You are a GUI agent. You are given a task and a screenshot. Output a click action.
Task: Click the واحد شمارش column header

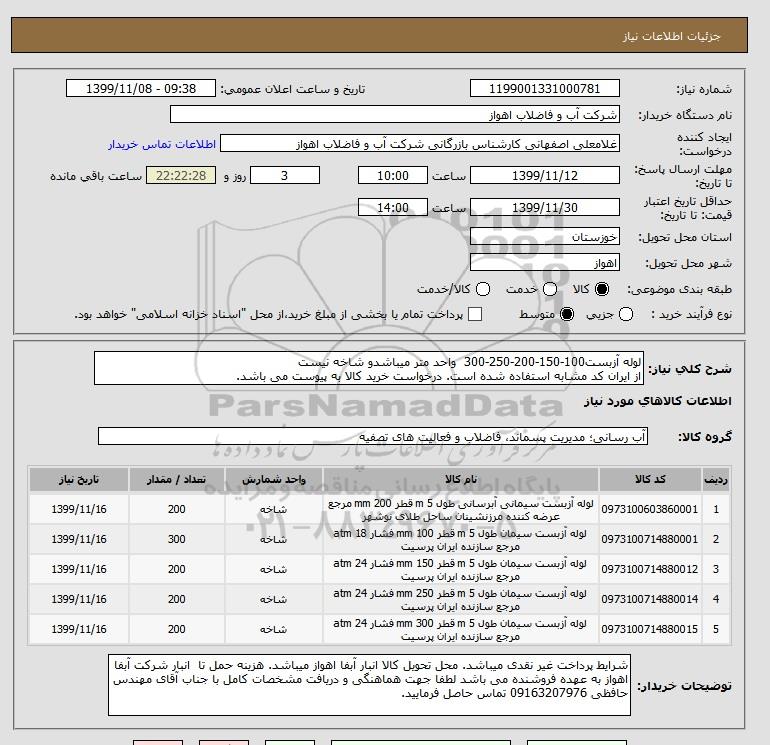point(274,479)
